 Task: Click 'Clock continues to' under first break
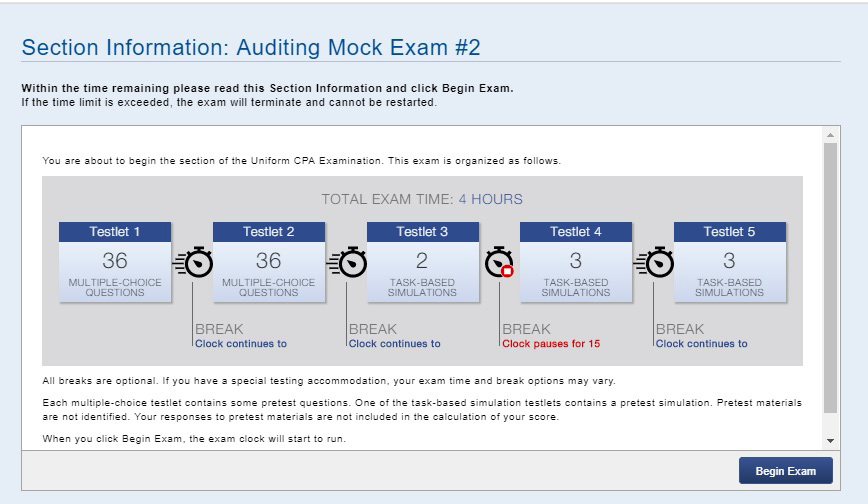click(241, 344)
